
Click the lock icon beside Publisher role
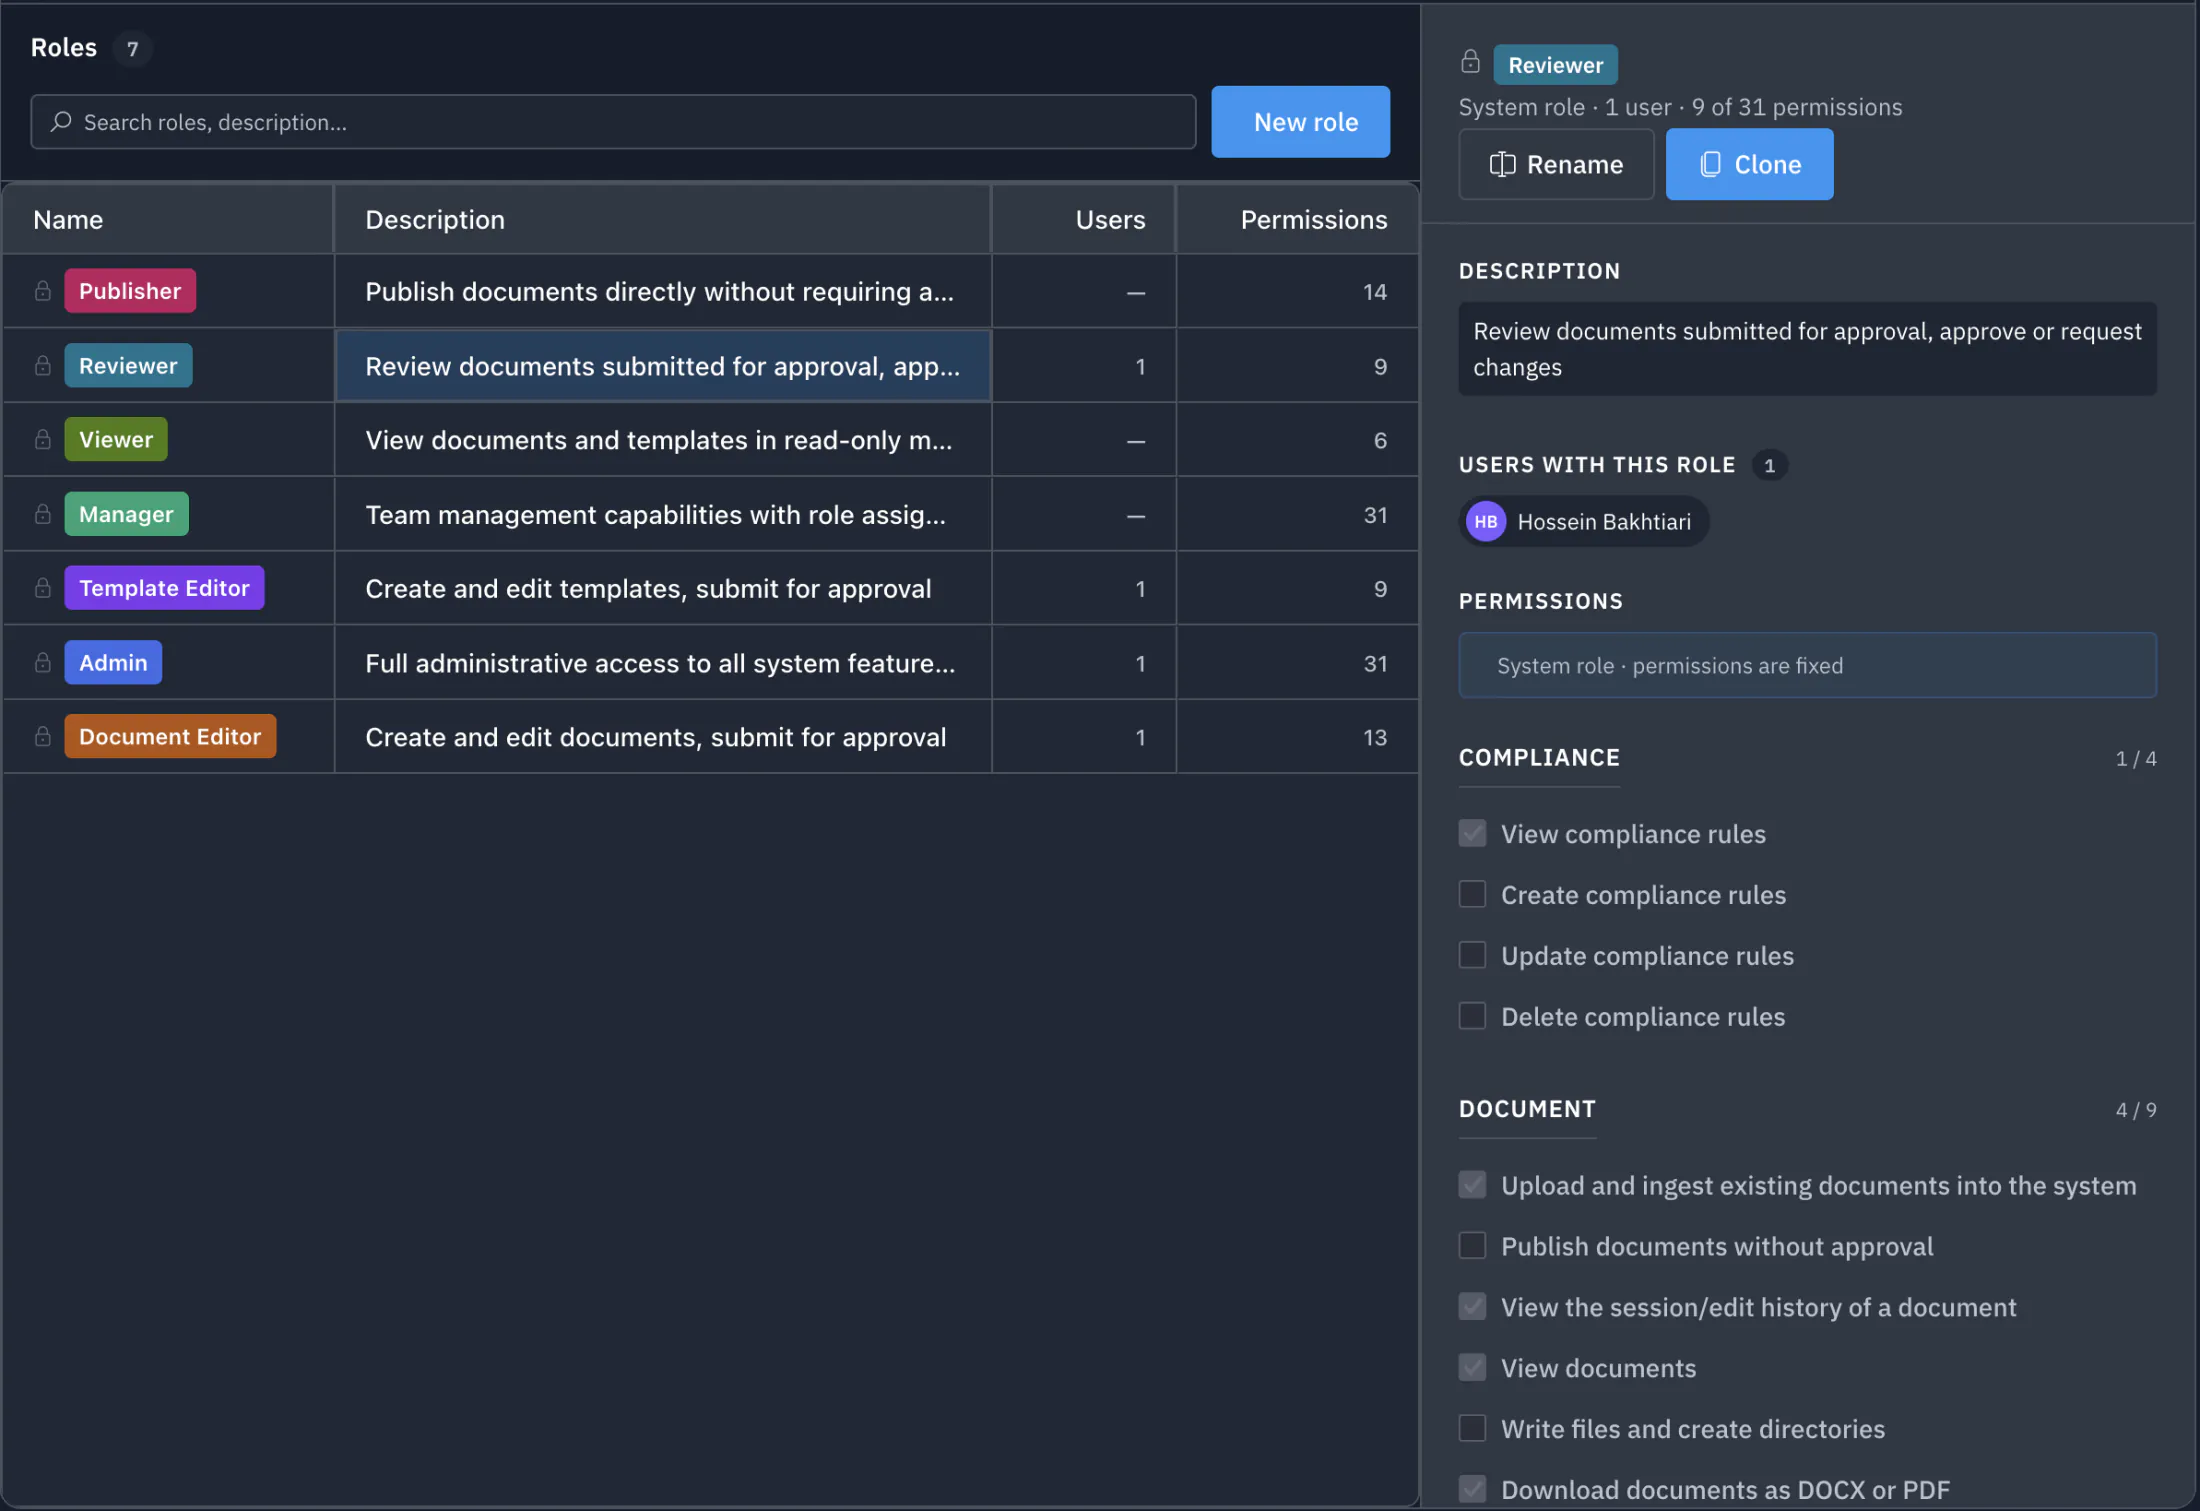(43, 291)
